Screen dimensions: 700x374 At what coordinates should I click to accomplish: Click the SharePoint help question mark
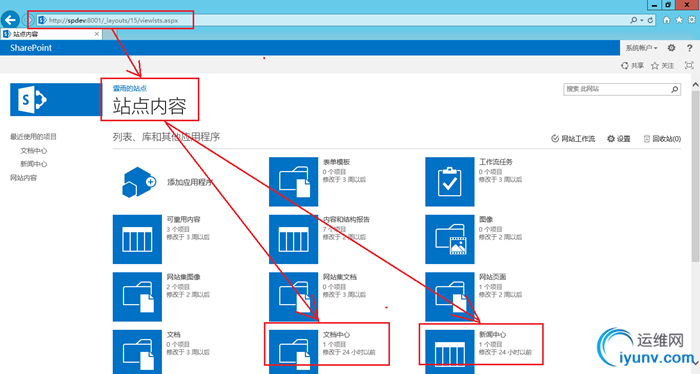[x=689, y=48]
